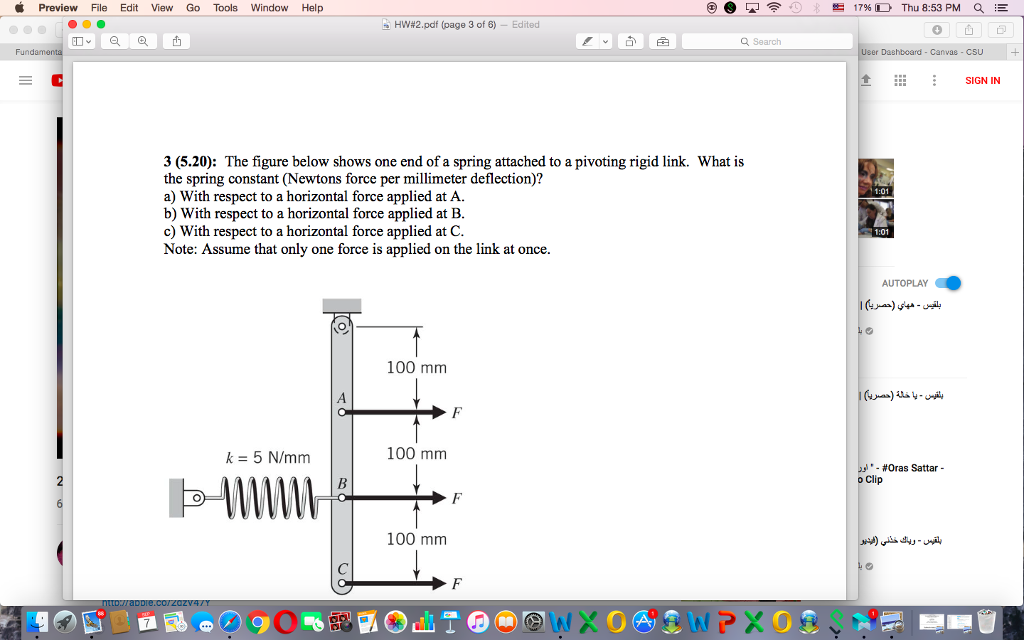The width and height of the screenshot is (1024, 640).
Task: Open System Preferences from the Dock
Action: (x=534, y=622)
